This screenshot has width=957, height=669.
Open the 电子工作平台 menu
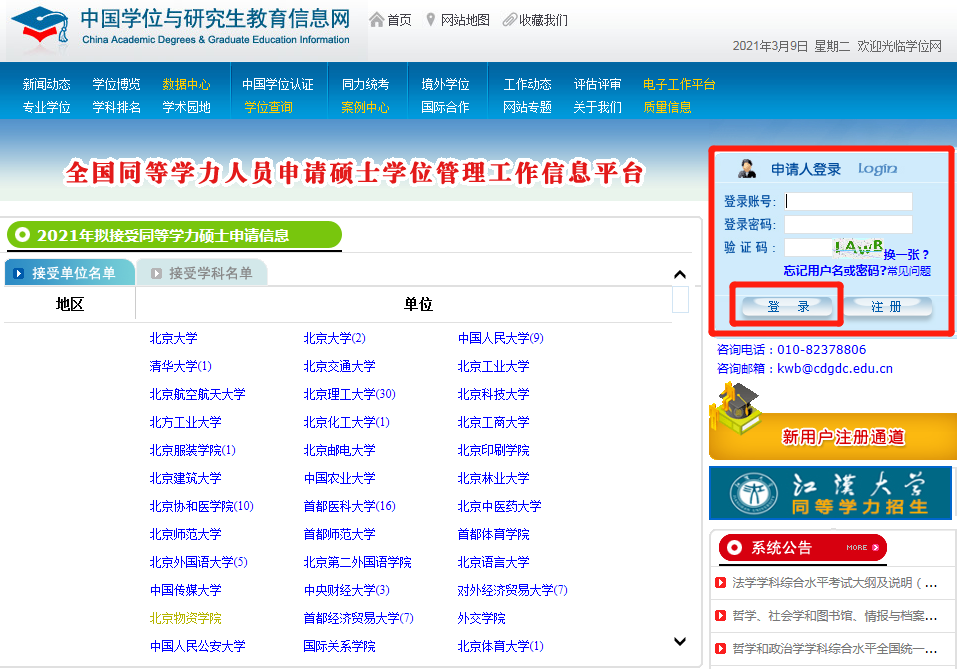(x=679, y=84)
